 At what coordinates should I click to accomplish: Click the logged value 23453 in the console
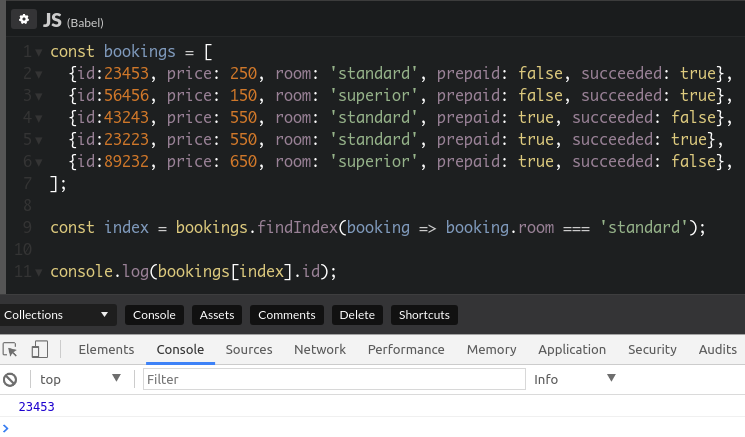37,407
